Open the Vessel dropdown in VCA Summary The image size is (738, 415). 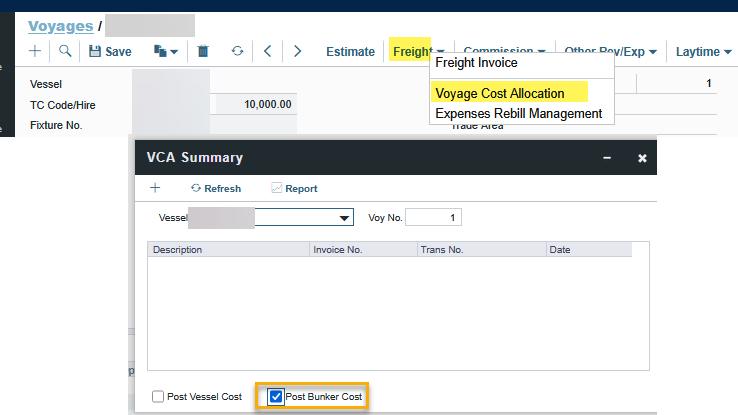click(x=345, y=217)
